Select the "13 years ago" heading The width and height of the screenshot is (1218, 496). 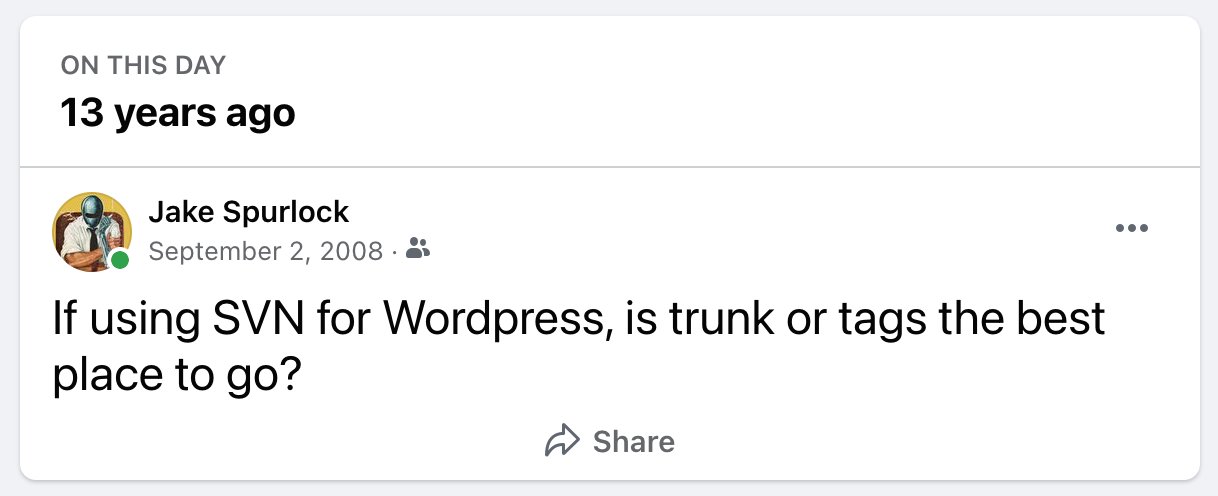(178, 113)
